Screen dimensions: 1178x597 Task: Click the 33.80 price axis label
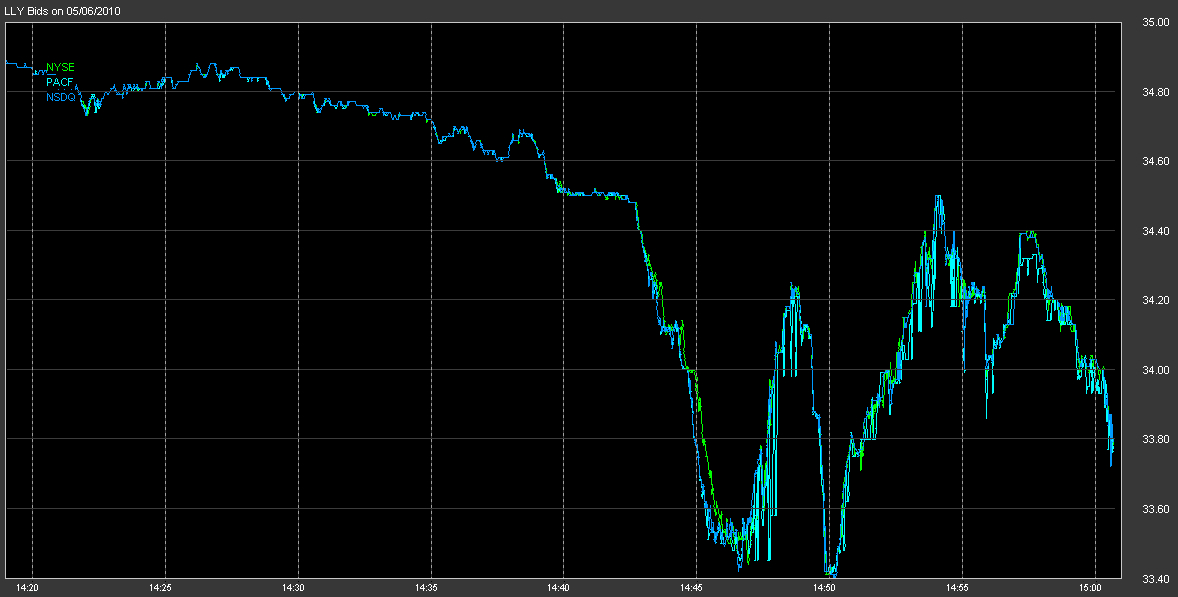point(1156,439)
